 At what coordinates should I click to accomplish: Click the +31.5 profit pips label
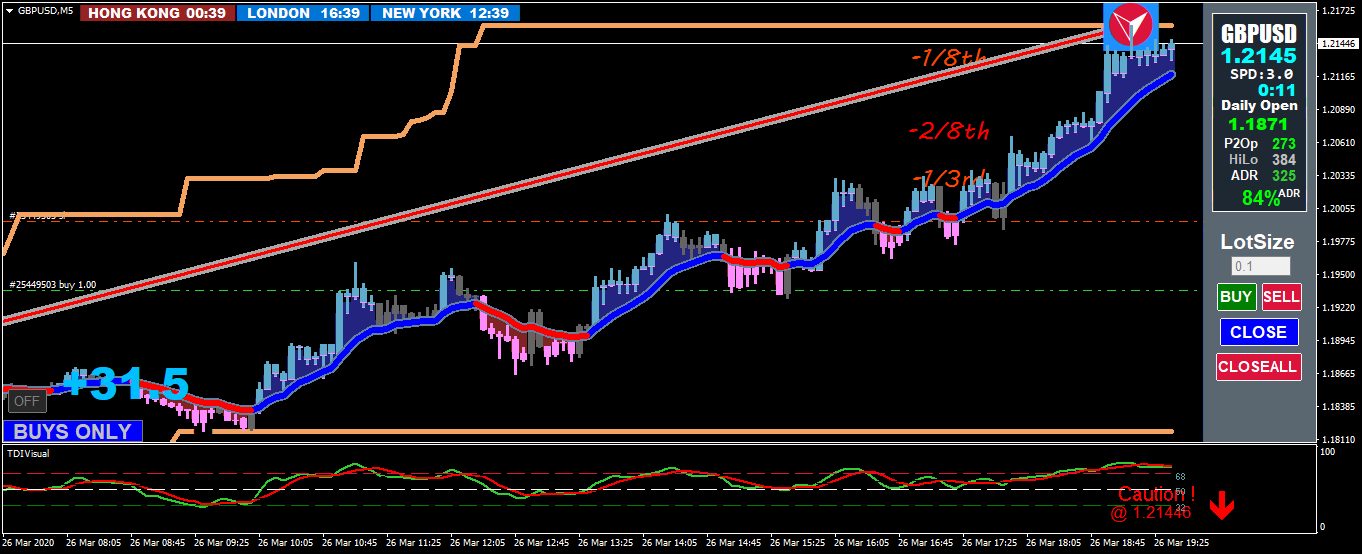(126, 384)
